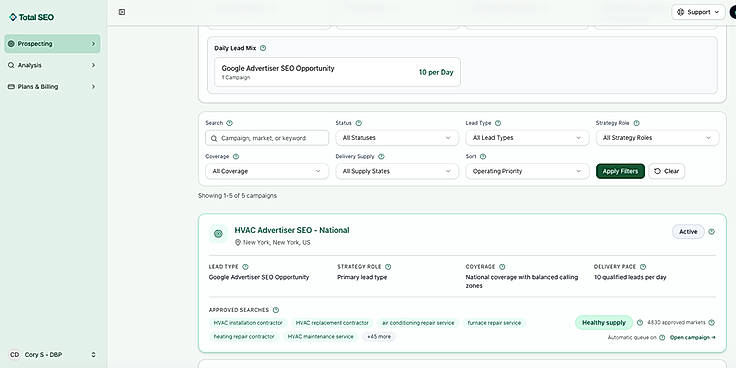Open help icon next to Healthy supply badge
Image resolution: width=736 pixels, height=368 pixels.
coord(640,322)
